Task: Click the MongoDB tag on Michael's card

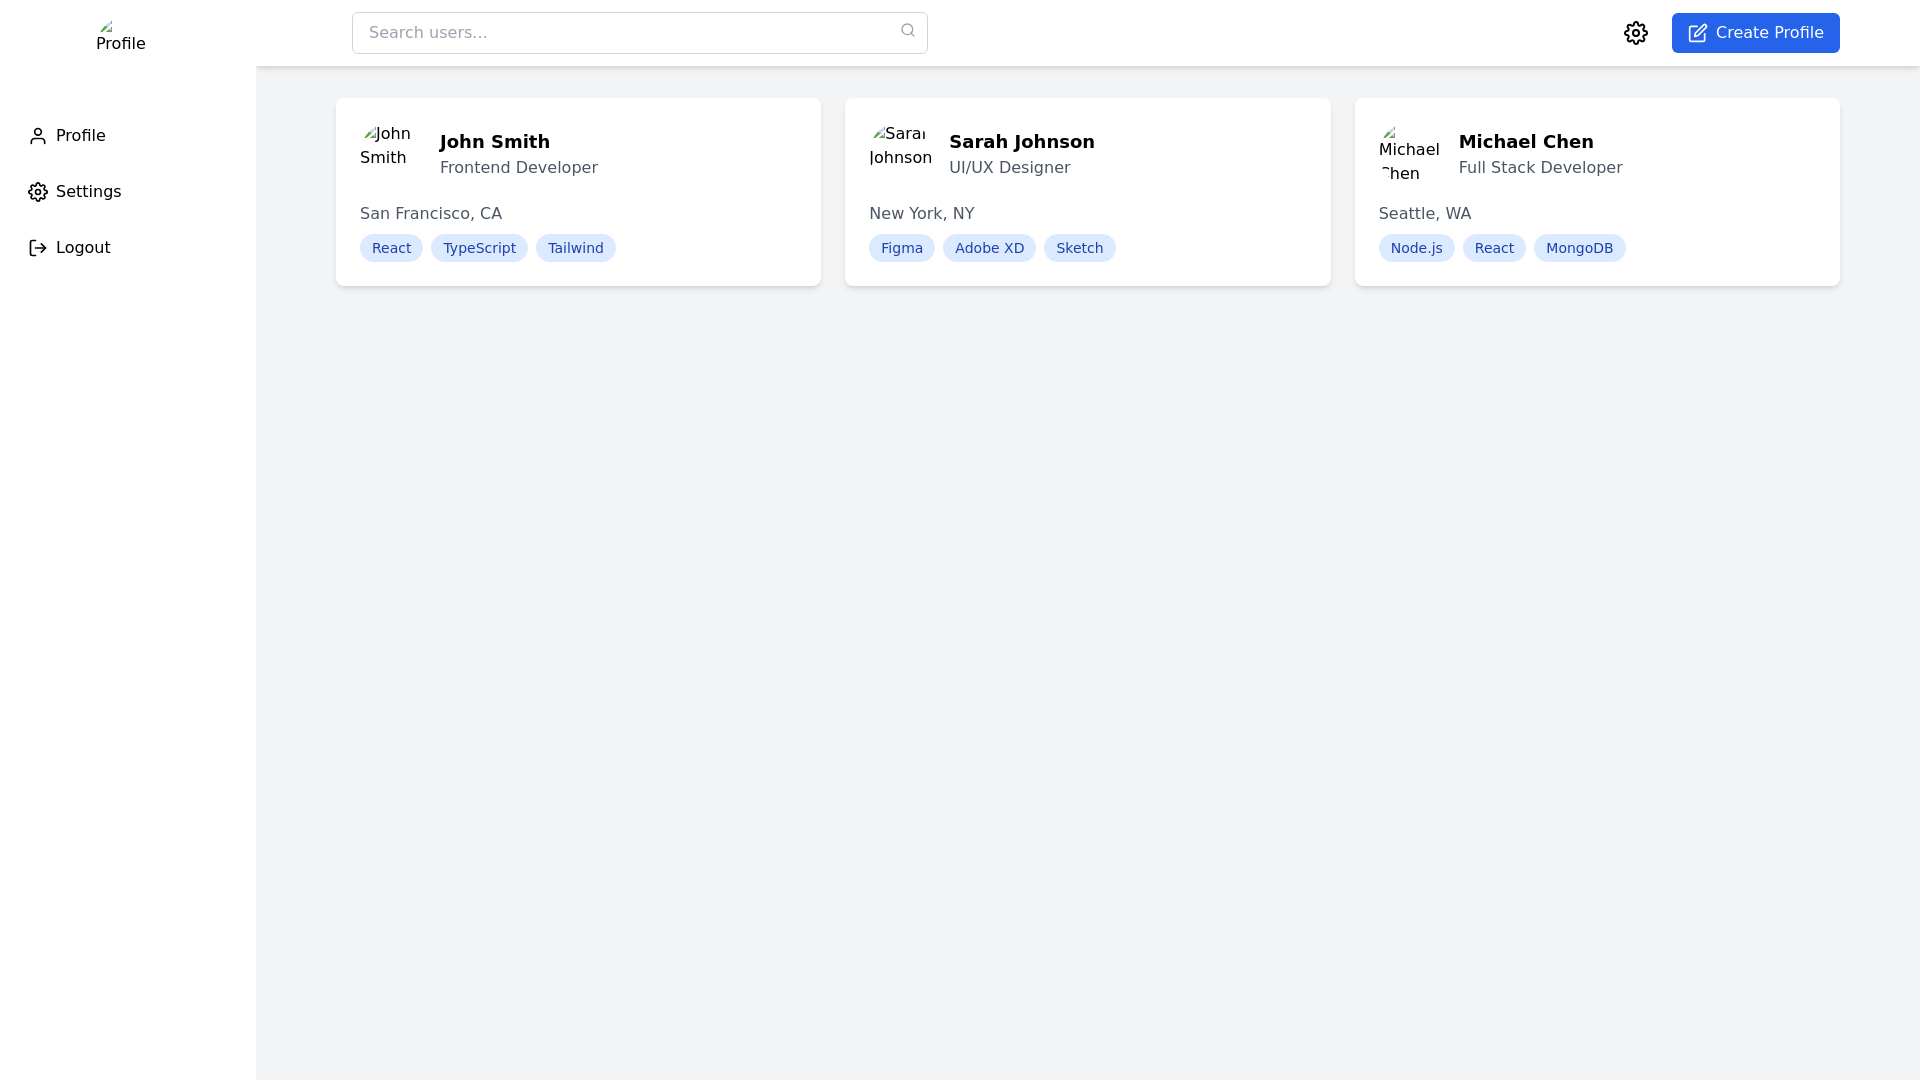Action: (x=1579, y=248)
